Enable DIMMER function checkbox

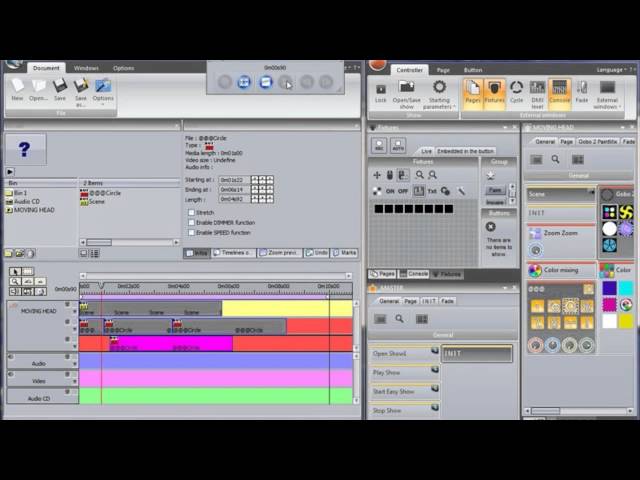coord(191,222)
